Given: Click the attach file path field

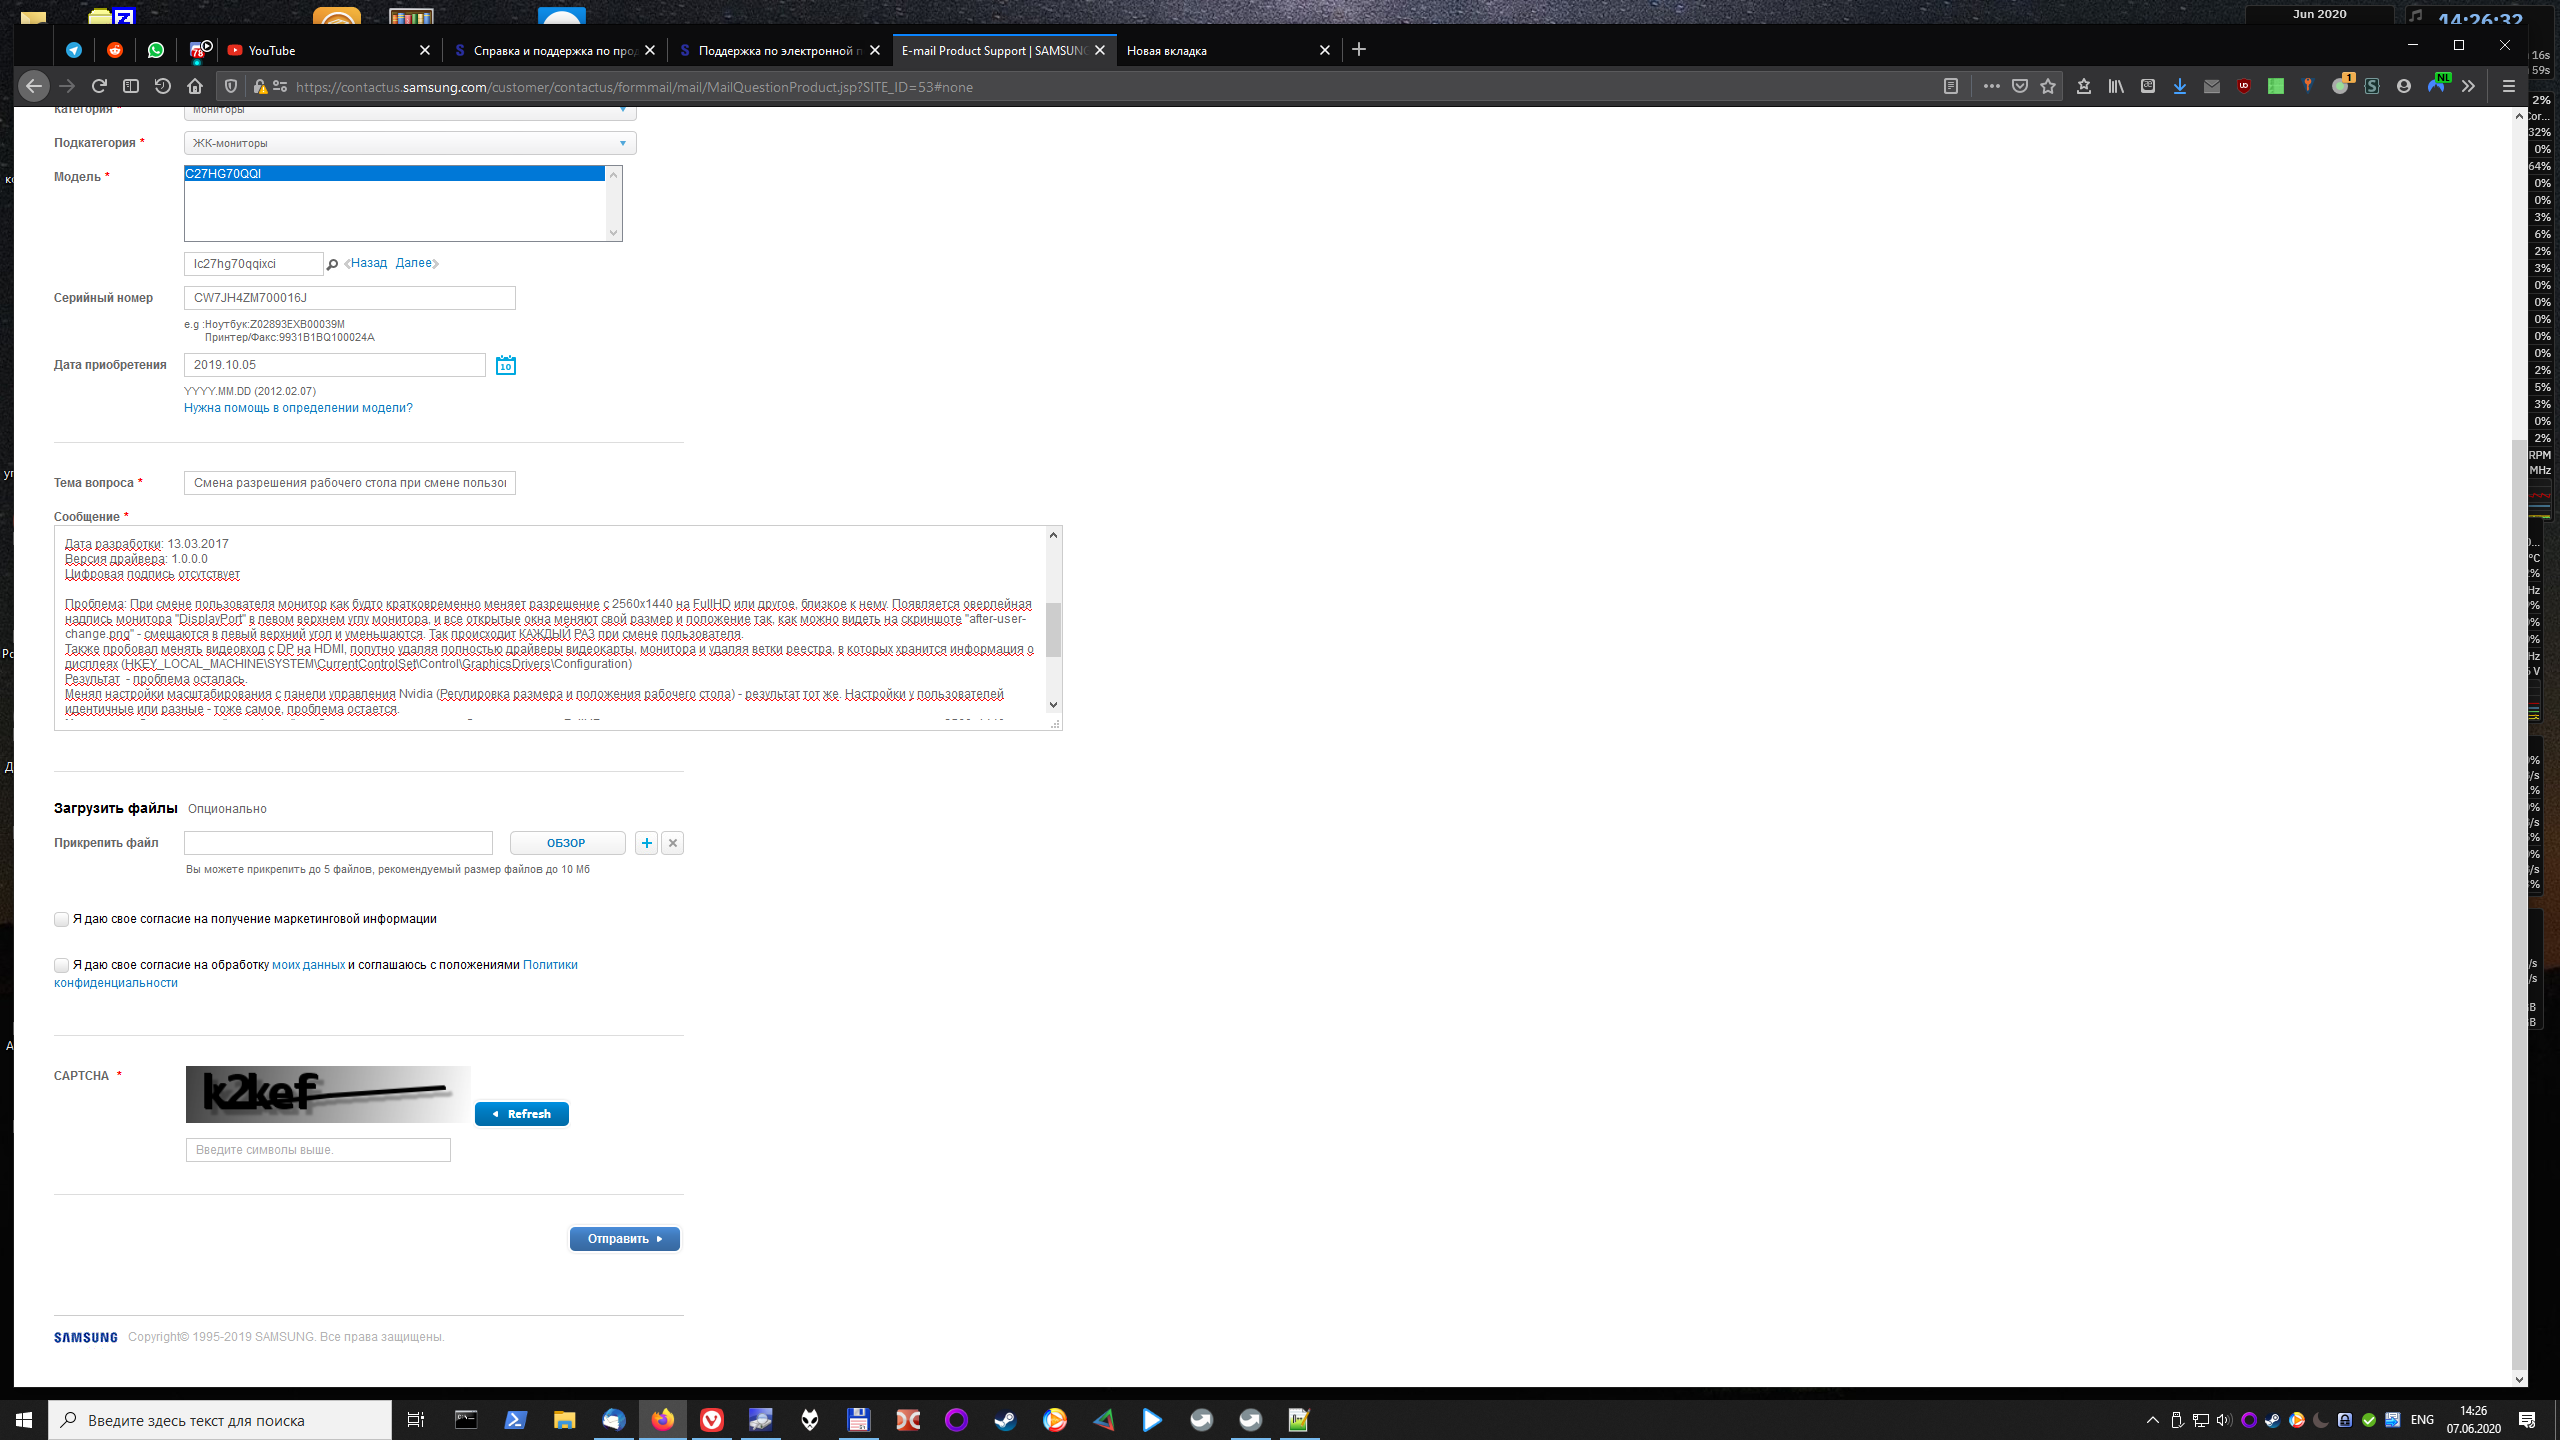Looking at the screenshot, I should pyautogui.click(x=338, y=843).
